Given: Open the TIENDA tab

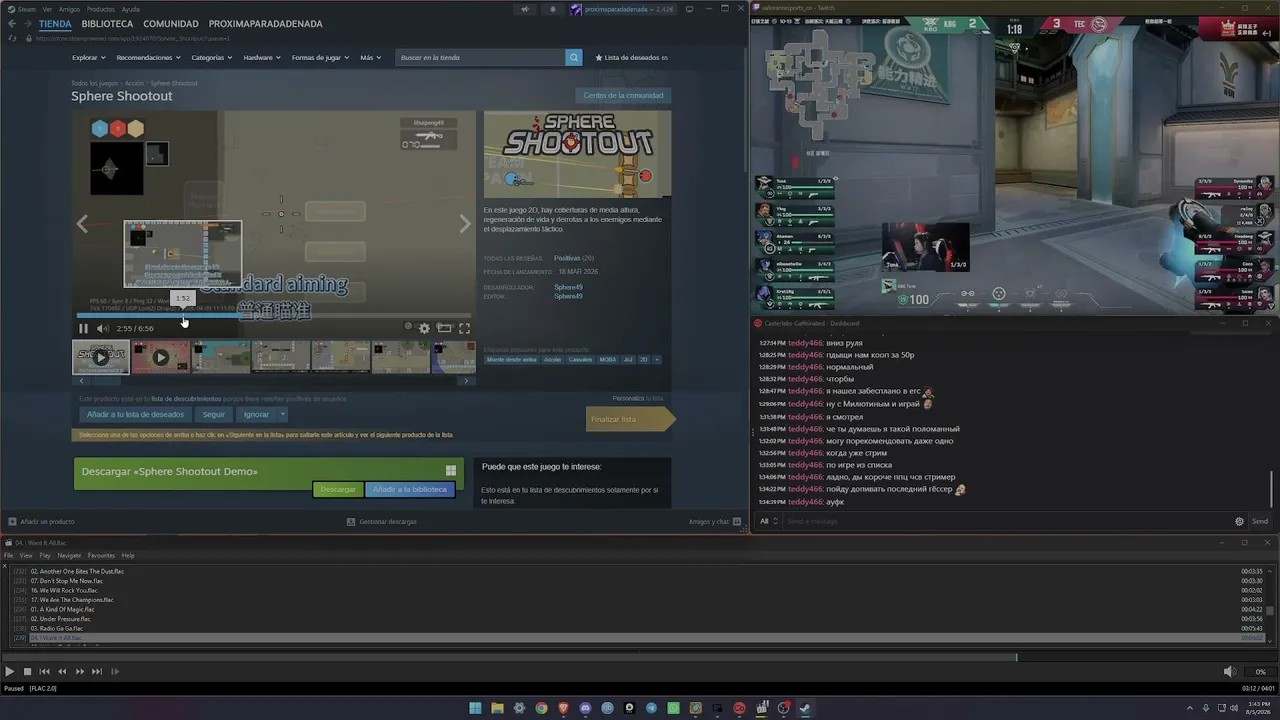Looking at the screenshot, I should pyautogui.click(x=55, y=24).
